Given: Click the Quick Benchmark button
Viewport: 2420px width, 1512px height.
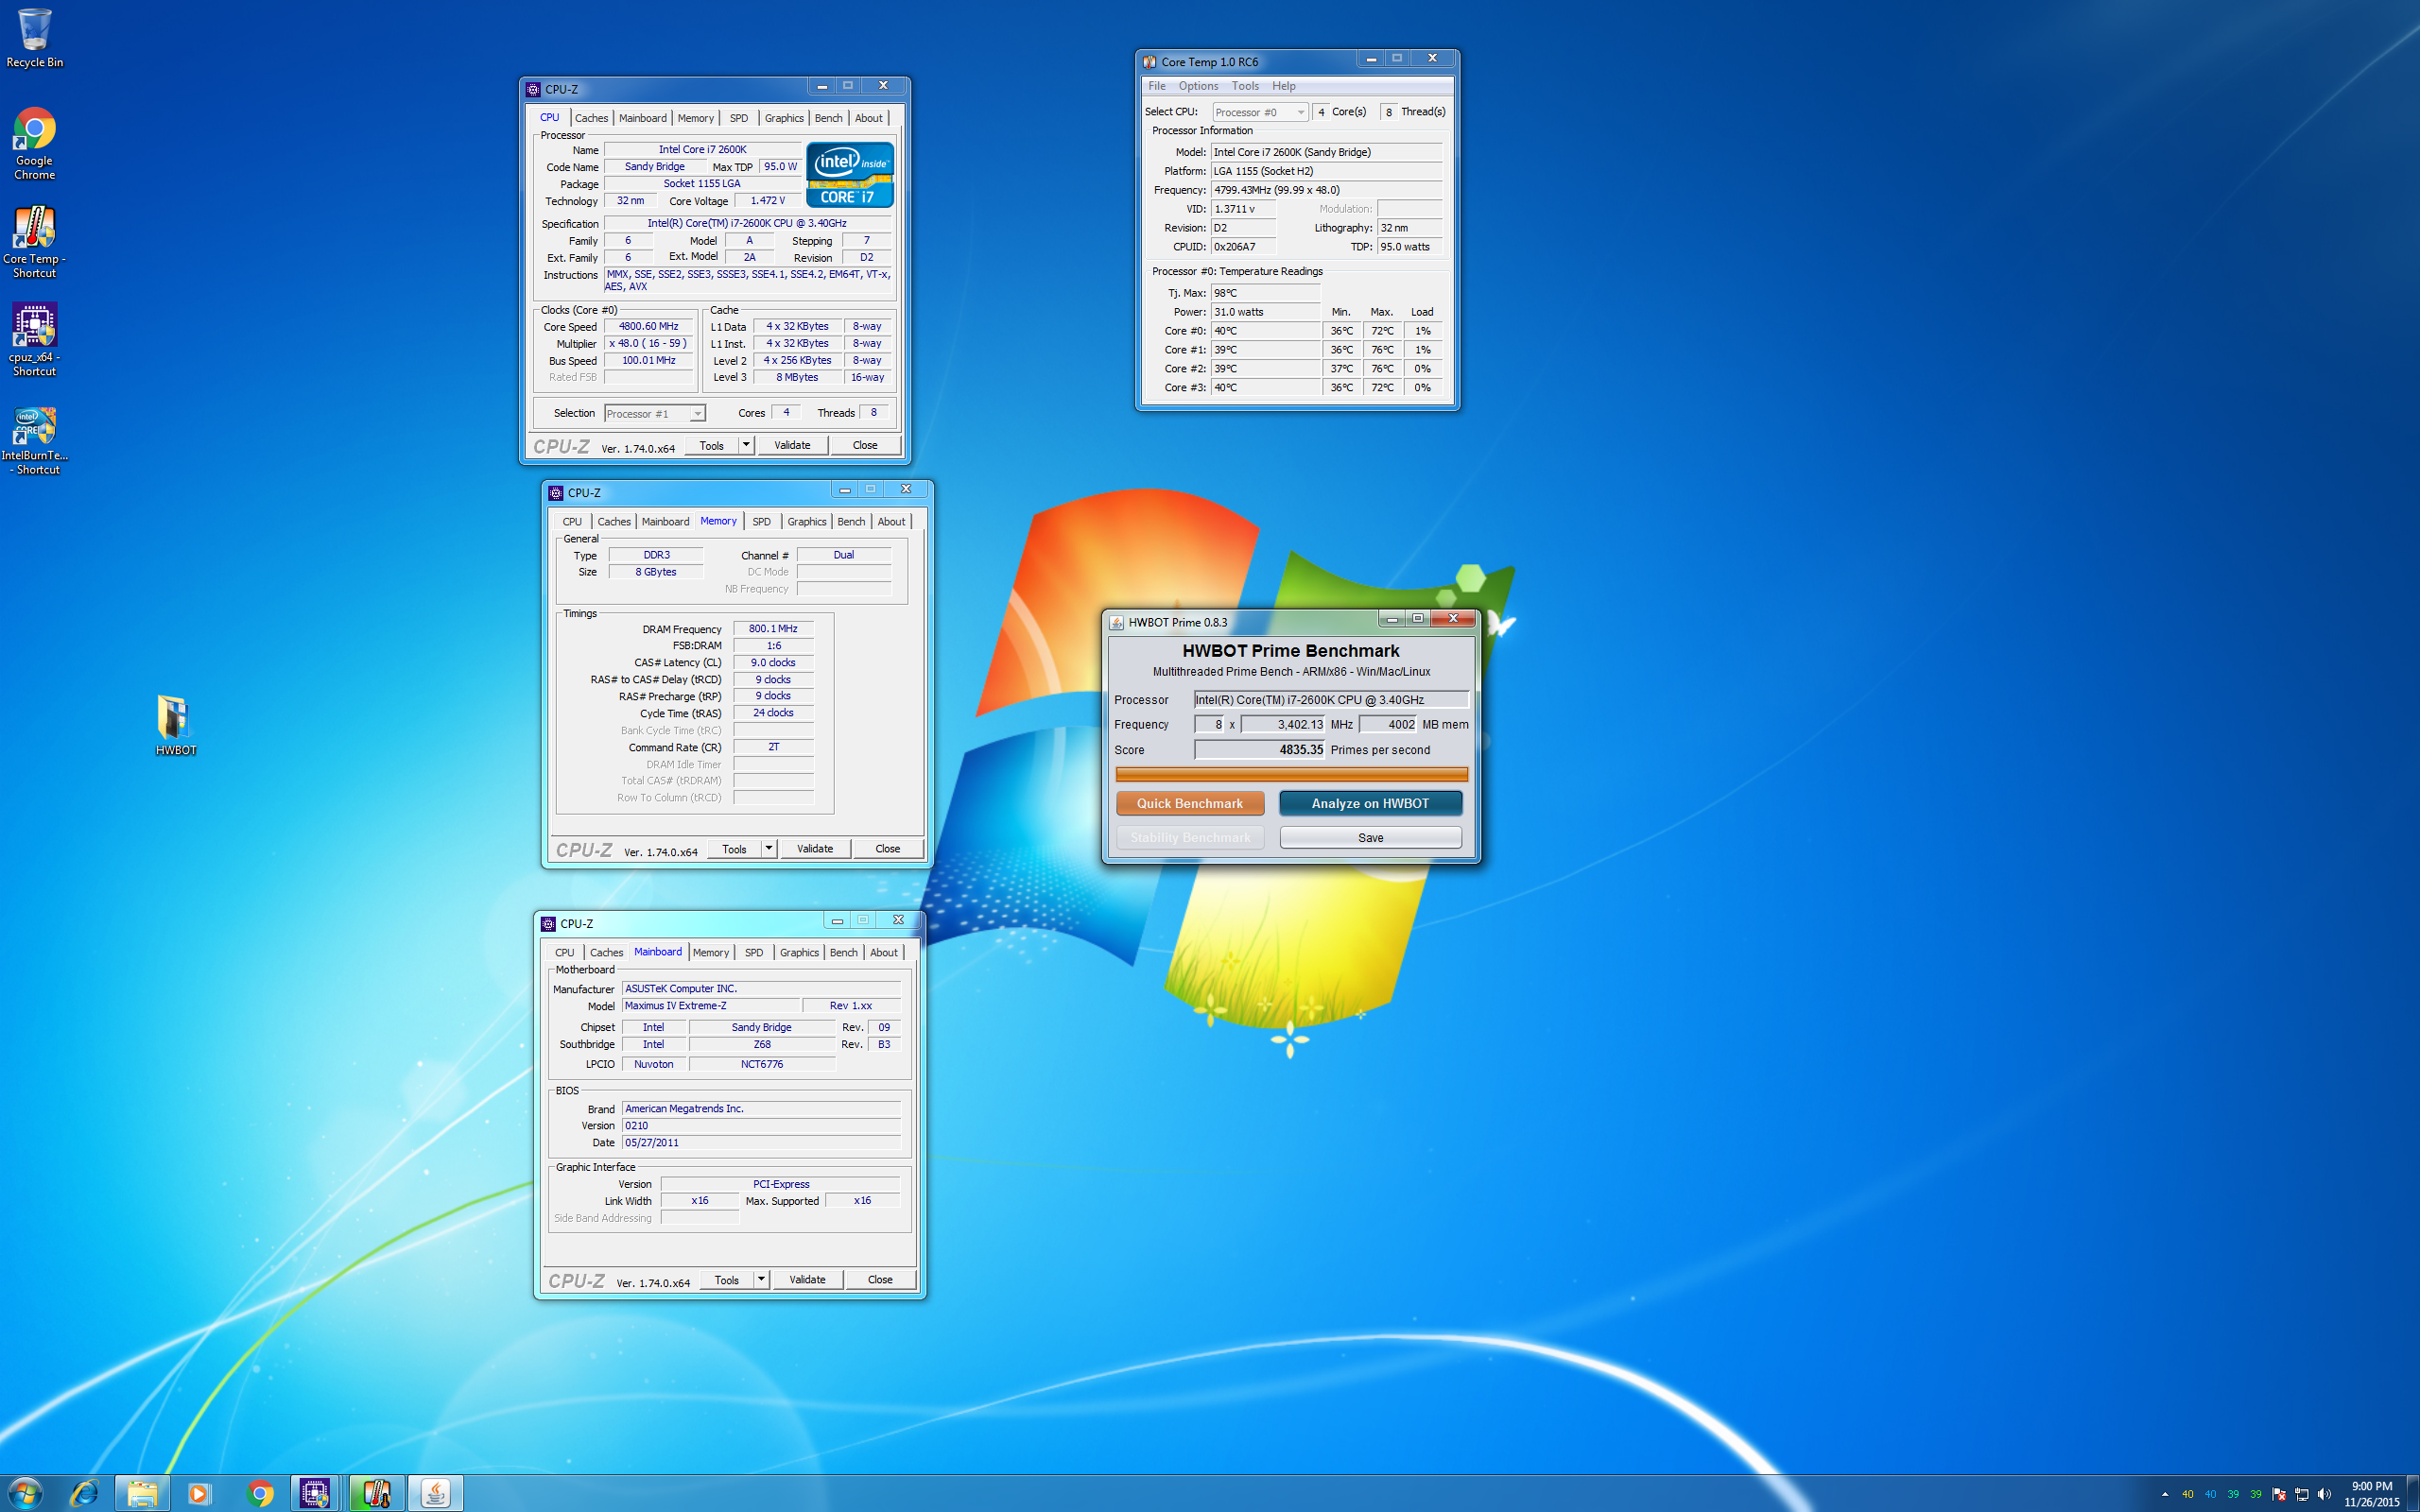Looking at the screenshot, I should point(1190,803).
